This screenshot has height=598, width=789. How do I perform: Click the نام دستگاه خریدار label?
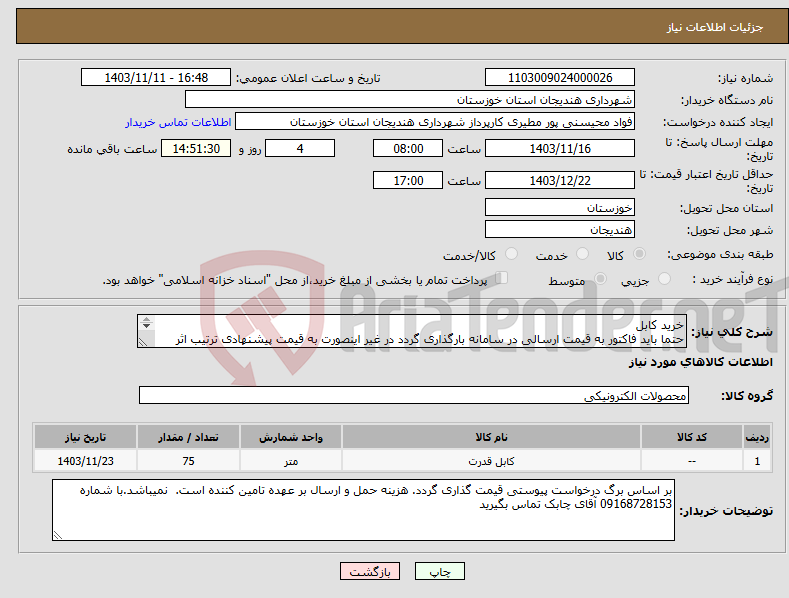pyautogui.click(x=727, y=101)
